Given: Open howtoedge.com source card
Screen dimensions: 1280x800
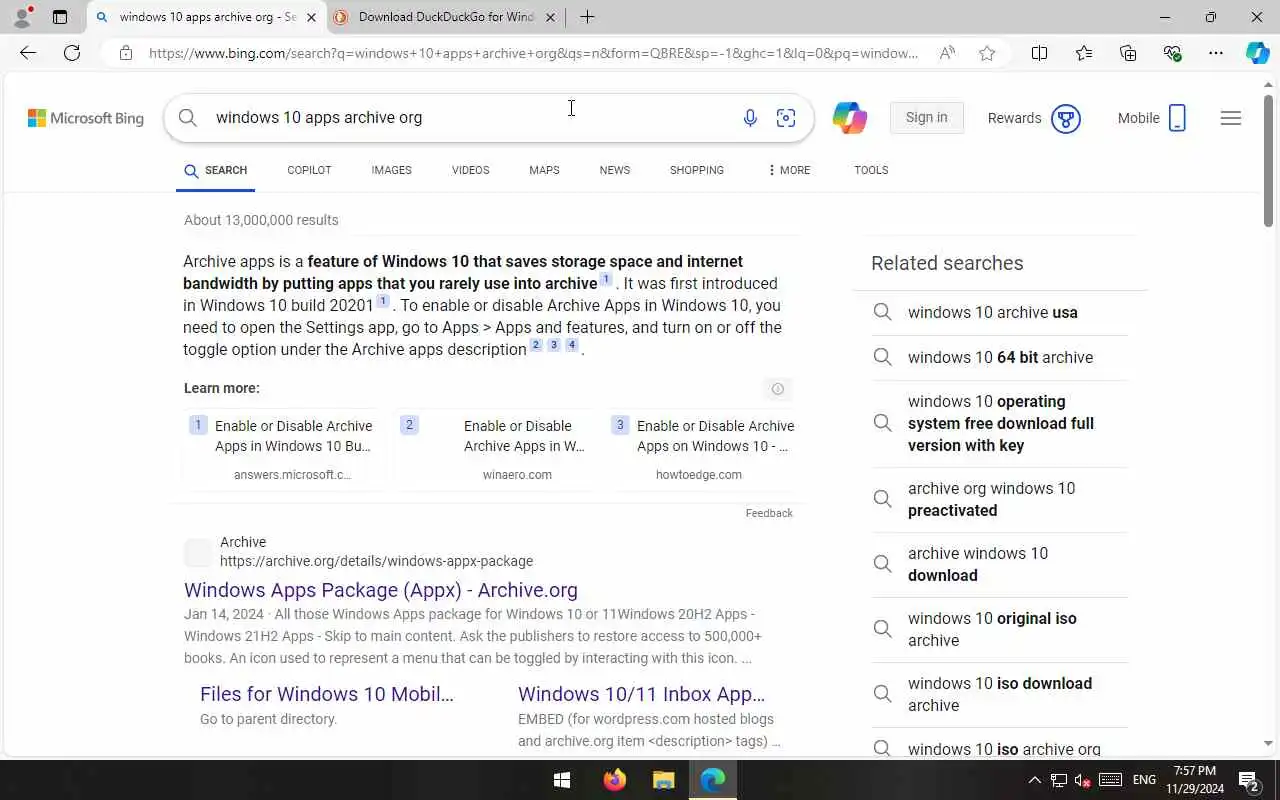Looking at the screenshot, I should tap(703, 449).
